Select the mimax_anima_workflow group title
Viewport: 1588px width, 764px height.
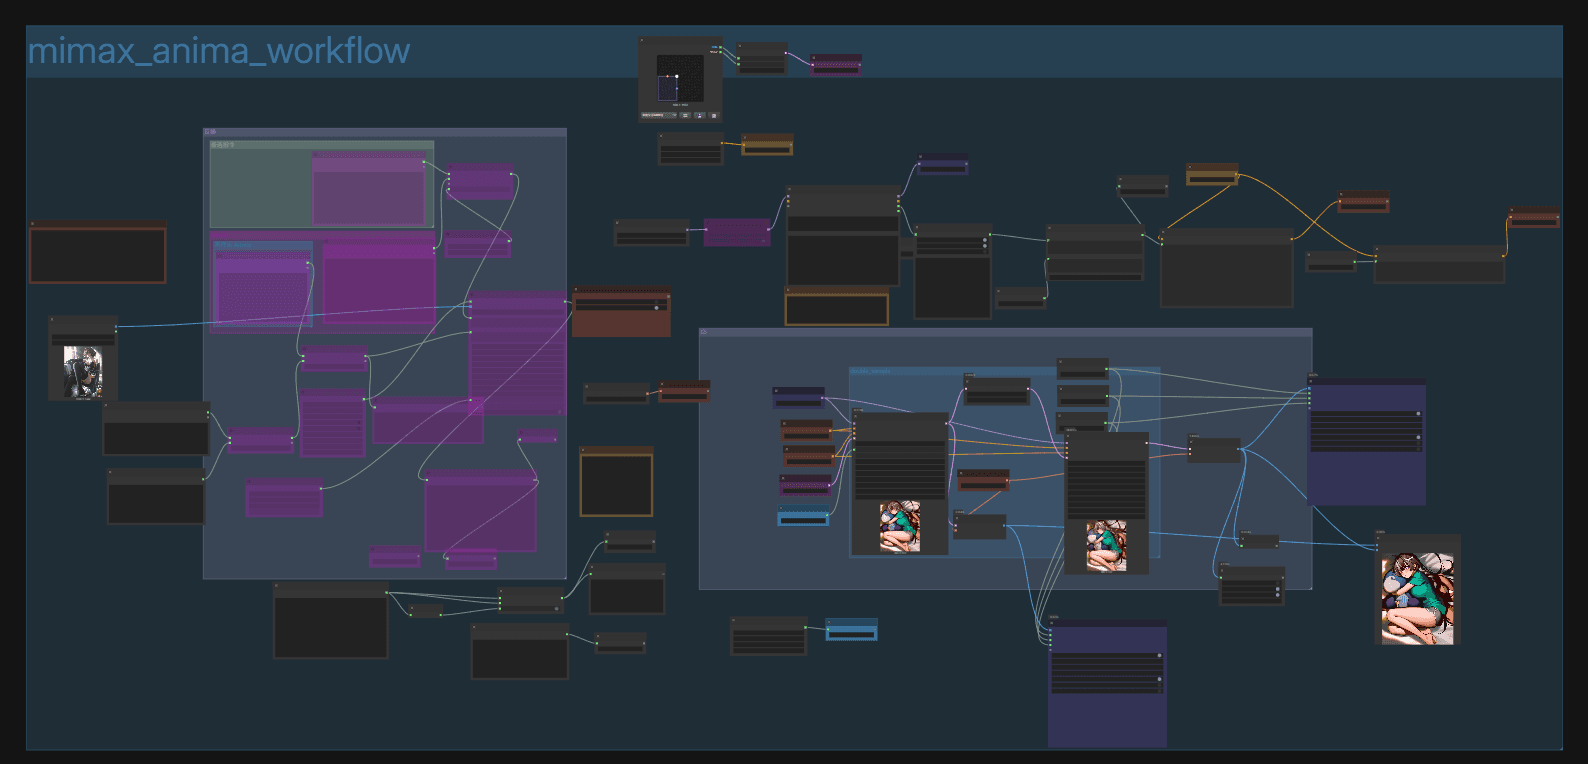tap(219, 51)
